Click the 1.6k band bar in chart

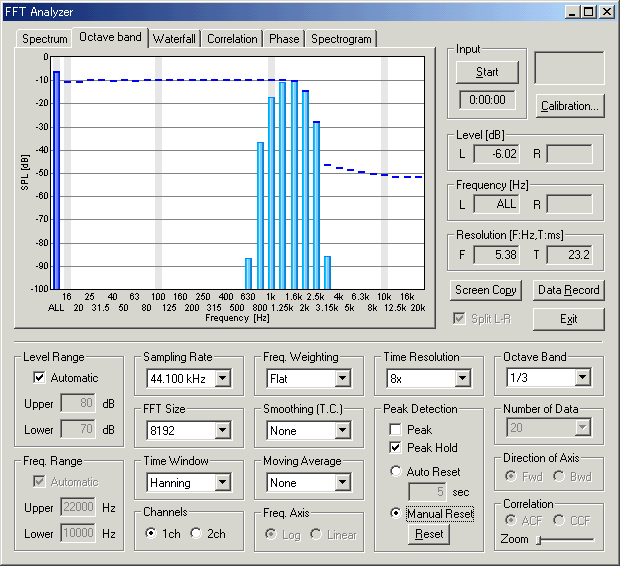[294, 185]
